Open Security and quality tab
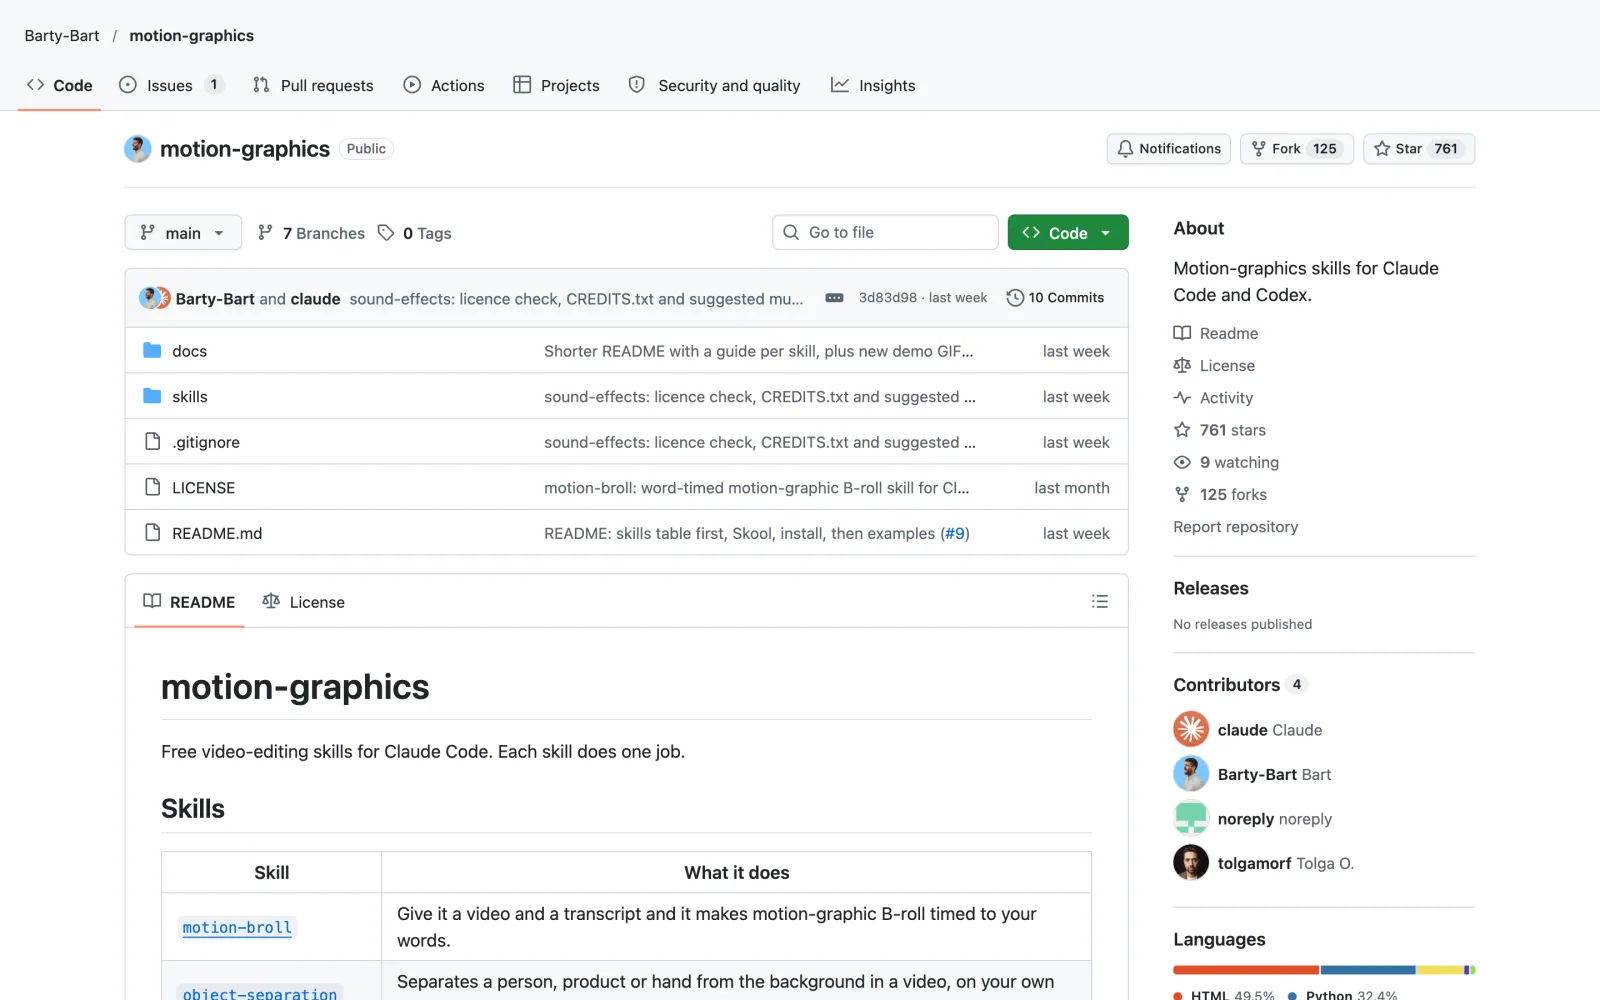 714,85
